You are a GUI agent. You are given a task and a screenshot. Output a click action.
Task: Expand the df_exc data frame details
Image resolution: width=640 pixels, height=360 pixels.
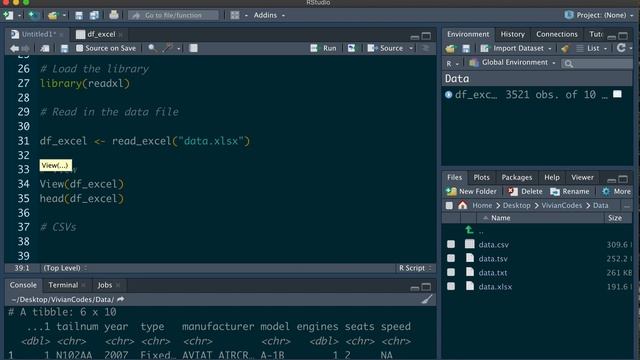pyautogui.click(x=449, y=95)
